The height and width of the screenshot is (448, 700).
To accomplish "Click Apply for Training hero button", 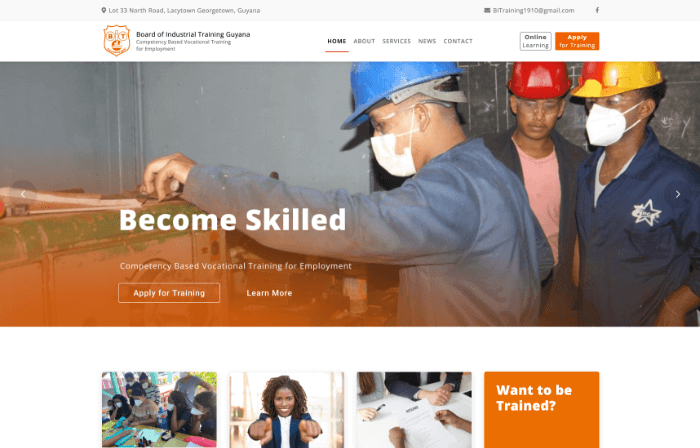I will [169, 293].
